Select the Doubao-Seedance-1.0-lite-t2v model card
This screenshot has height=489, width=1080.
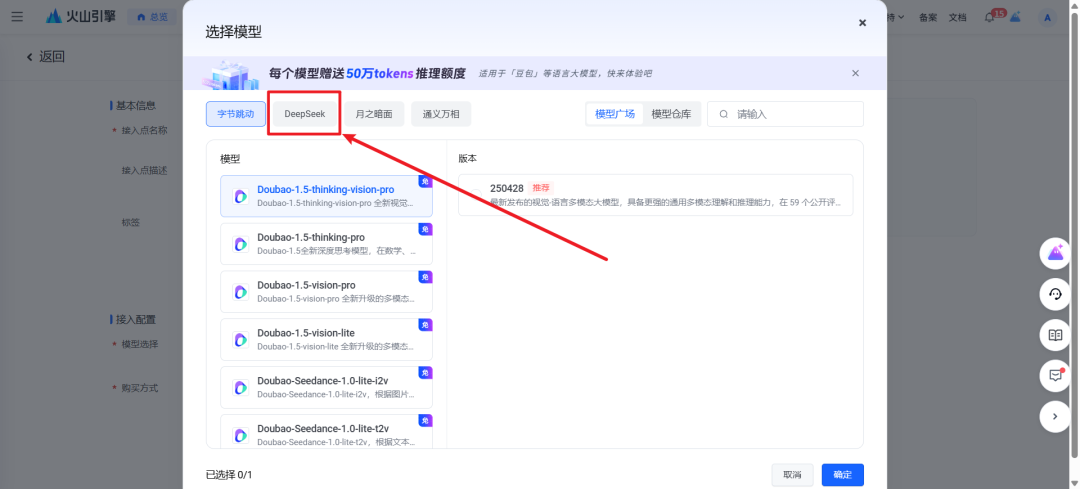click(326, 431)
